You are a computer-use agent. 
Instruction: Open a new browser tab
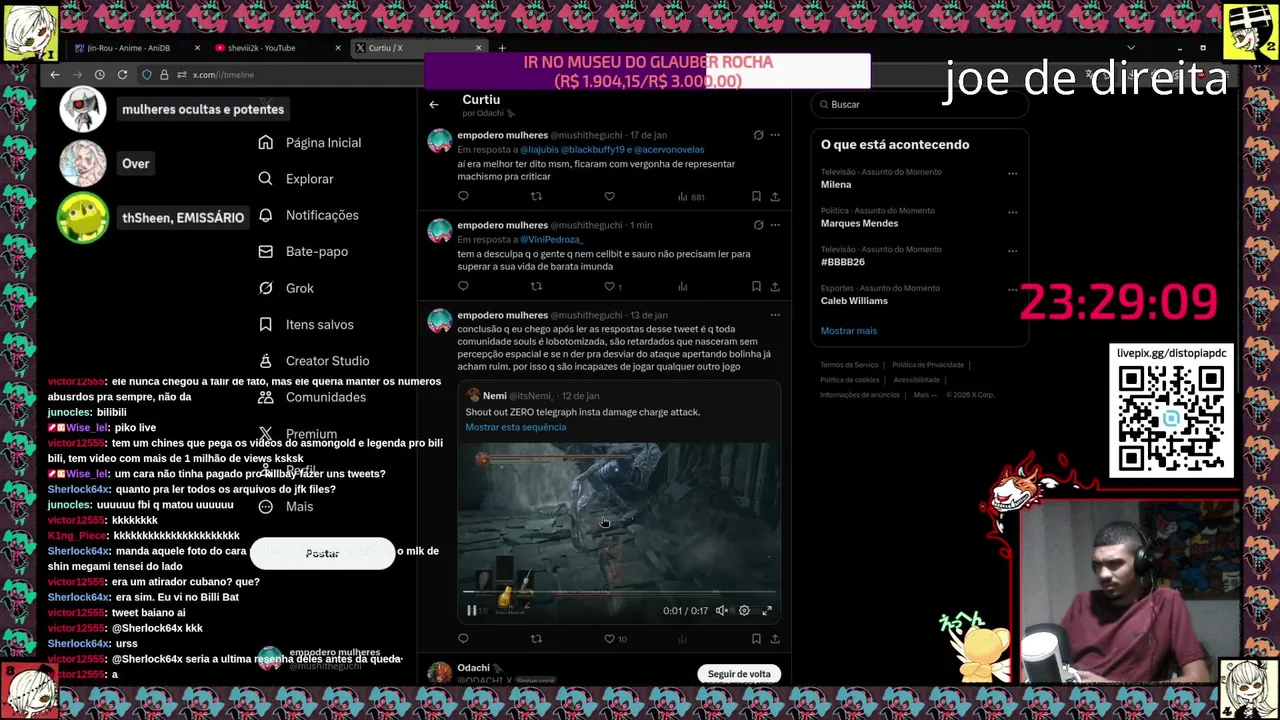(x=502, y=48)
